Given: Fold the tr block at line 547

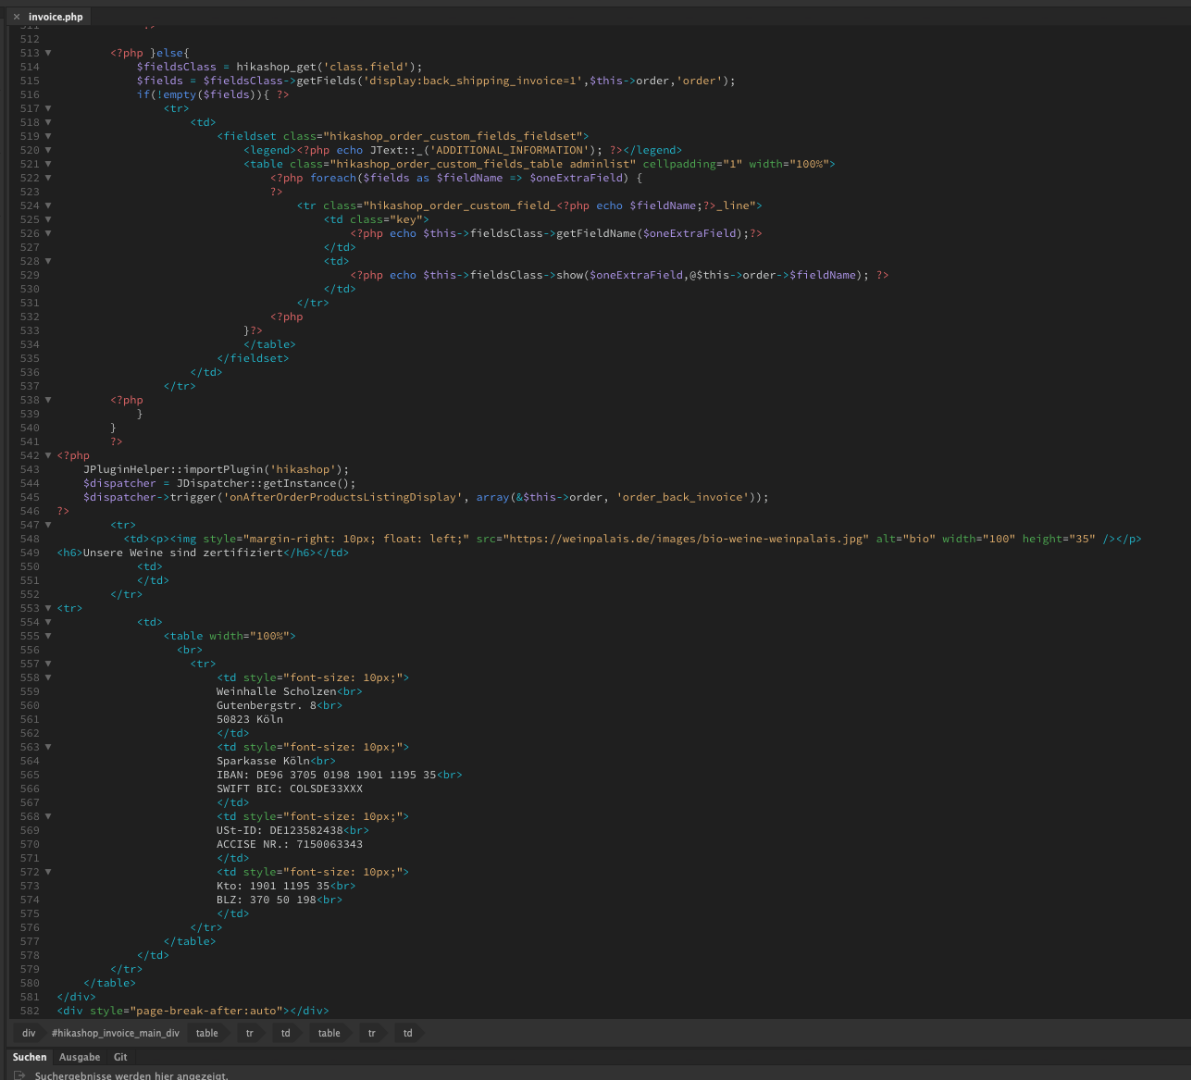Looking at the screenshot, I should tap(48, 525).
